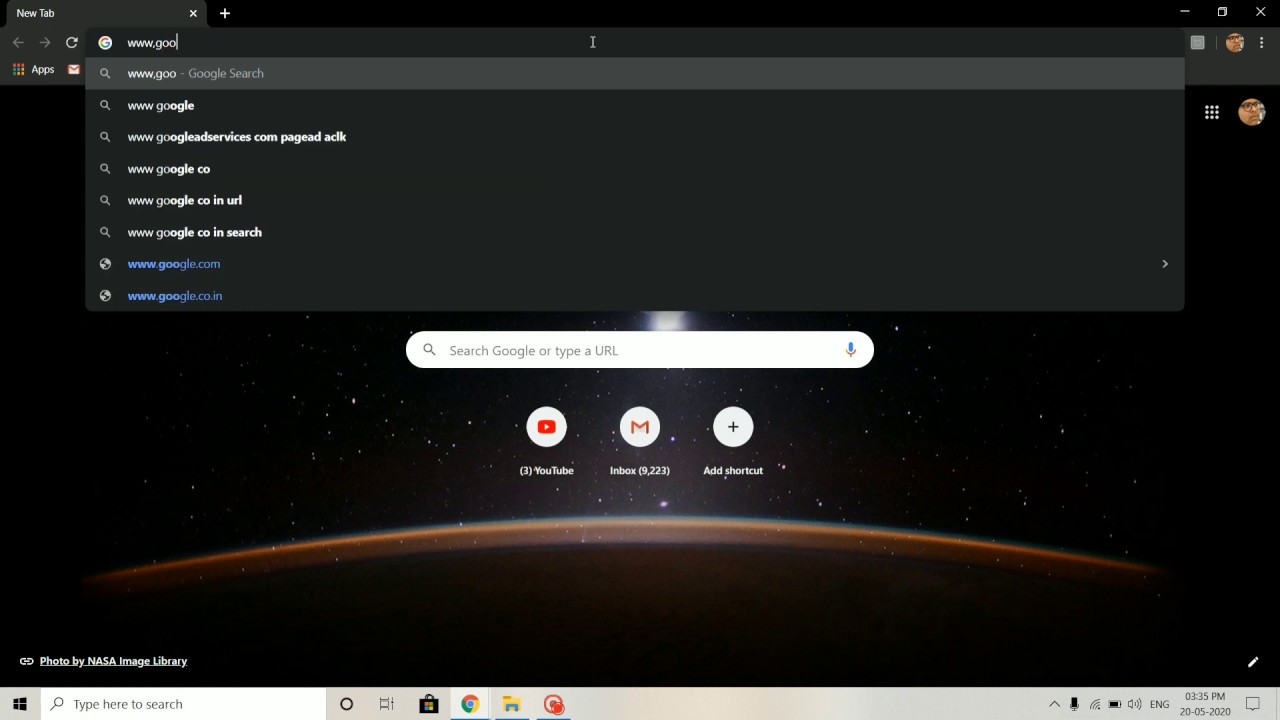Image resolution: width=1280 pixels, height=720 pixels.
Task: Customize the page with the pencil icon
Action: (x=1253, y=661)
